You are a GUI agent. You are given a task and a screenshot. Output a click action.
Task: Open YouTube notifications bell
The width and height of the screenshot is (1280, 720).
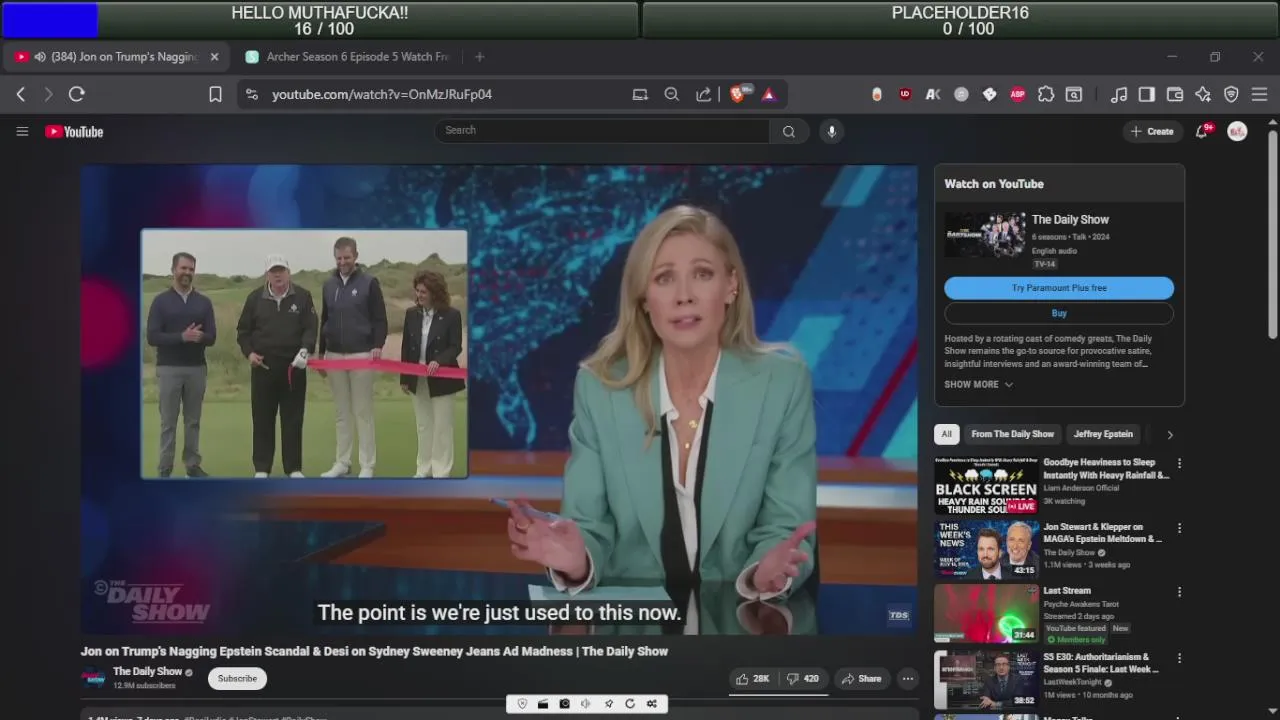(1202, 131)
